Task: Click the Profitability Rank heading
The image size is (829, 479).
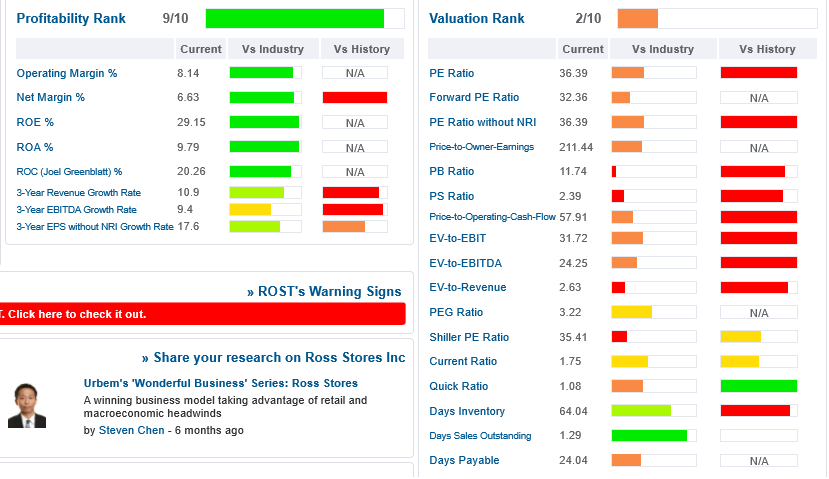Action: coord(71,18)
